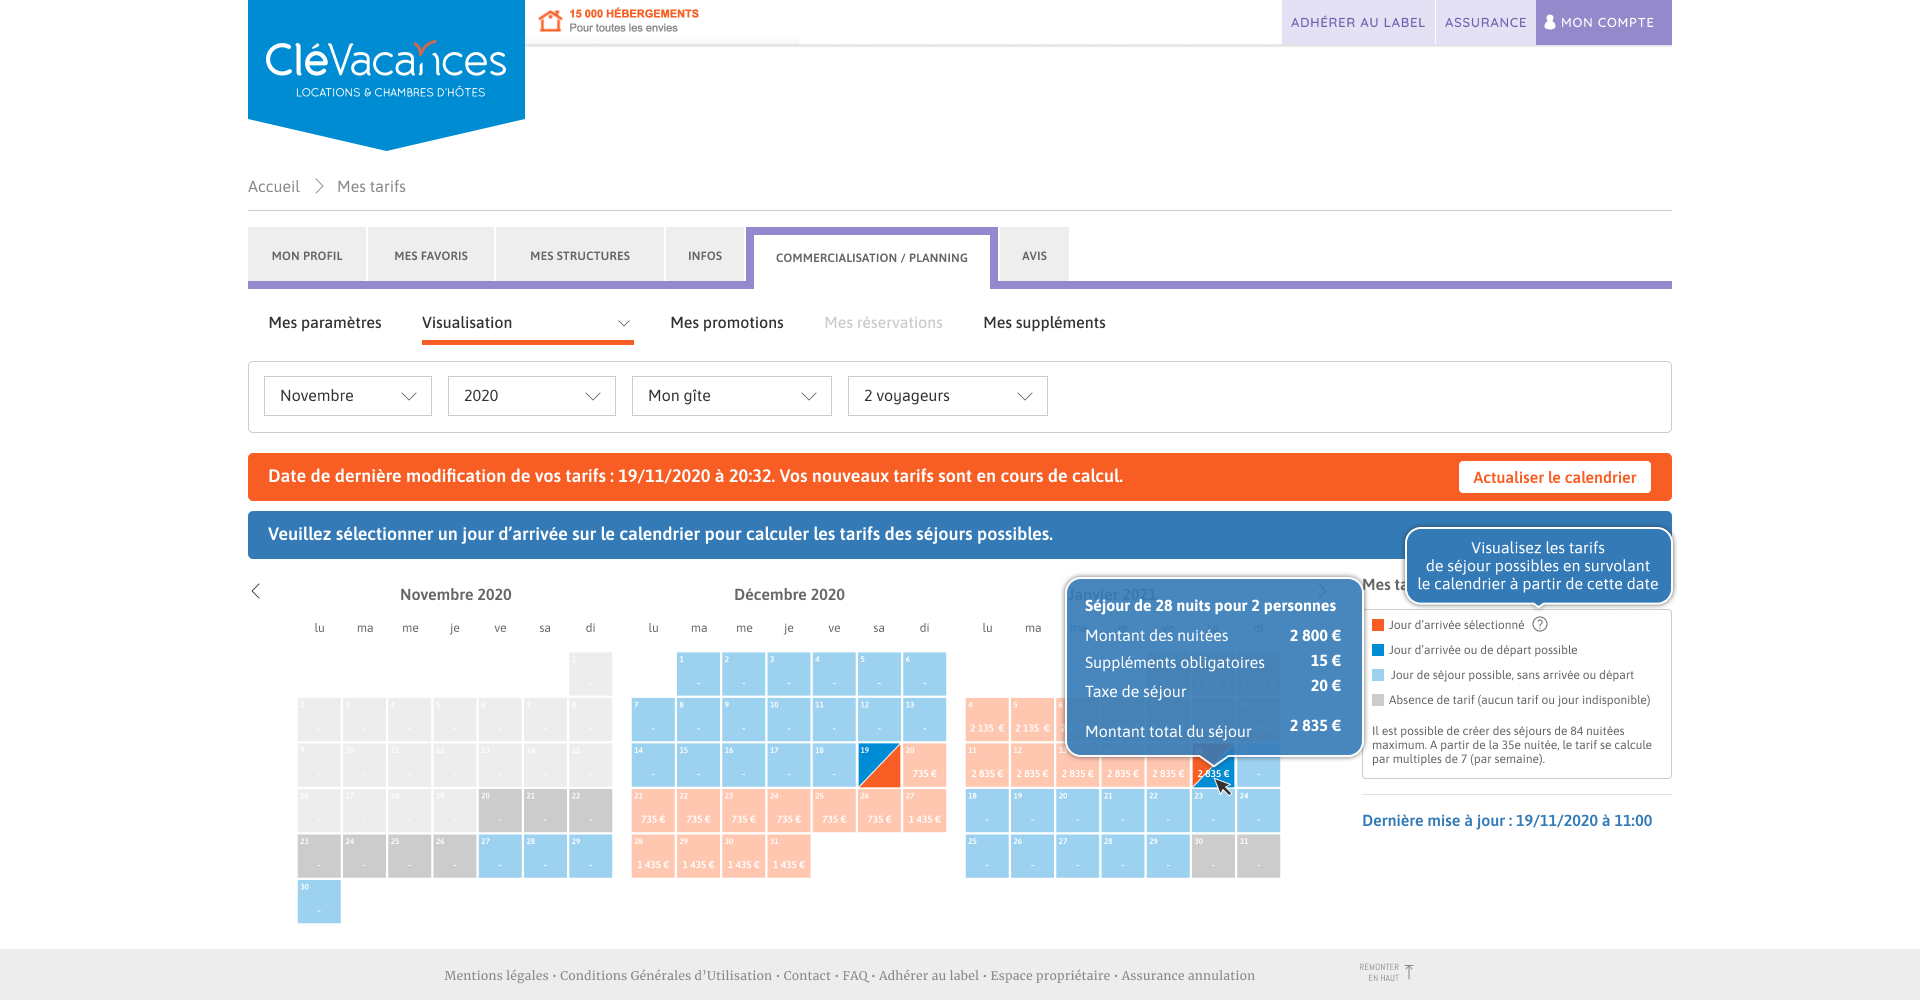
Task: Click Montant total du séjour line
Action: point(1213,729)
